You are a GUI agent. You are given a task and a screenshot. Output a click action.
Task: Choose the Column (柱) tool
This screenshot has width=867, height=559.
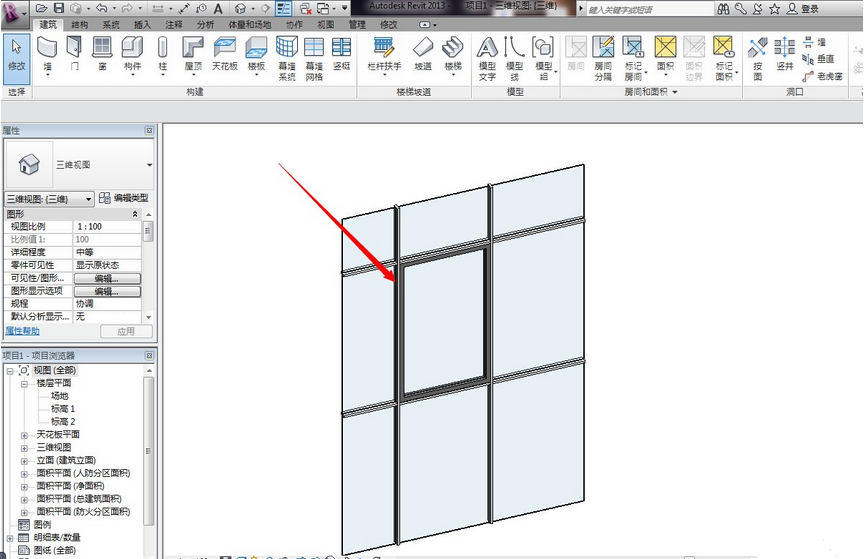(162, 55)
